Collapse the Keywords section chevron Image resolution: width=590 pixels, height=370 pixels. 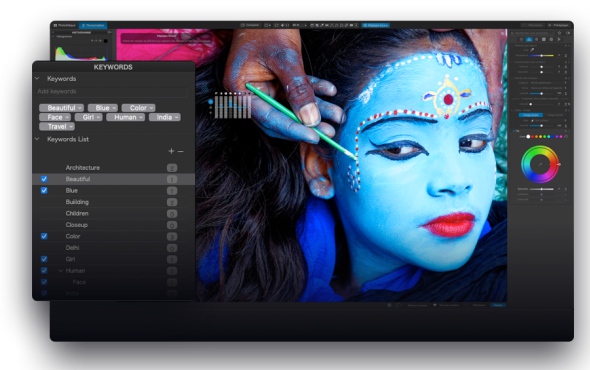[37, 78]
